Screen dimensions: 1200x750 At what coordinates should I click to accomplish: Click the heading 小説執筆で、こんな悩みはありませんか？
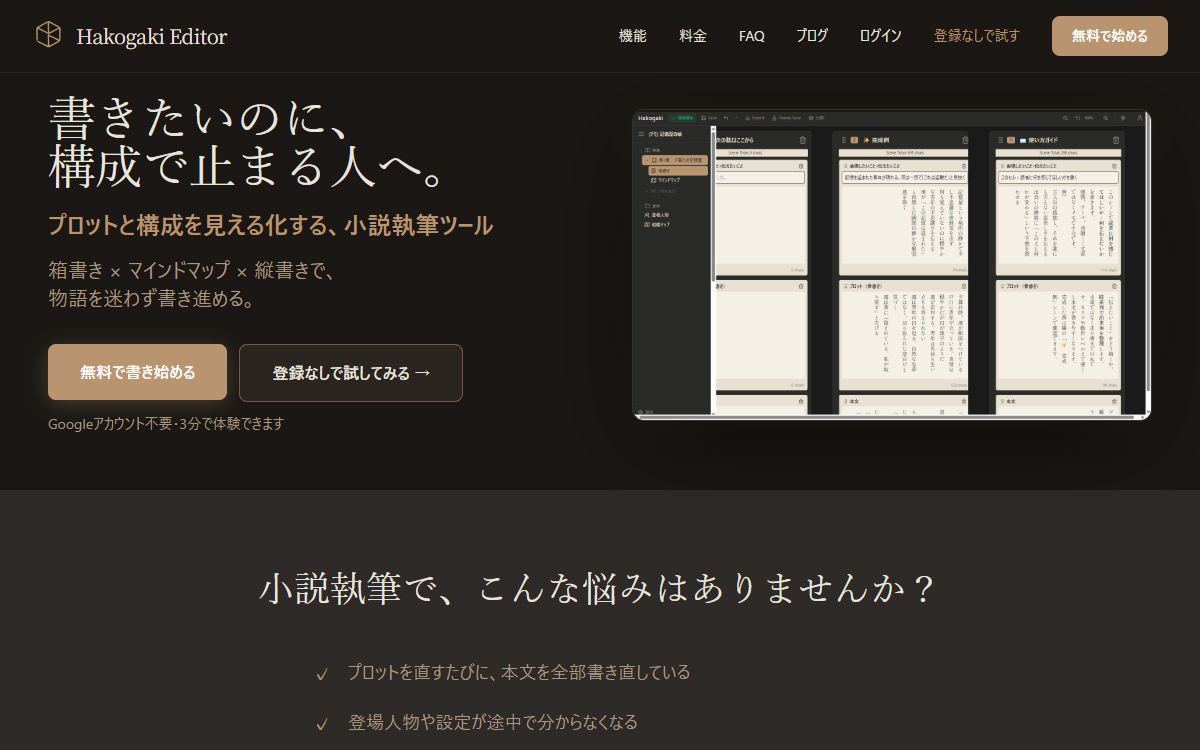tap(599, 588)
